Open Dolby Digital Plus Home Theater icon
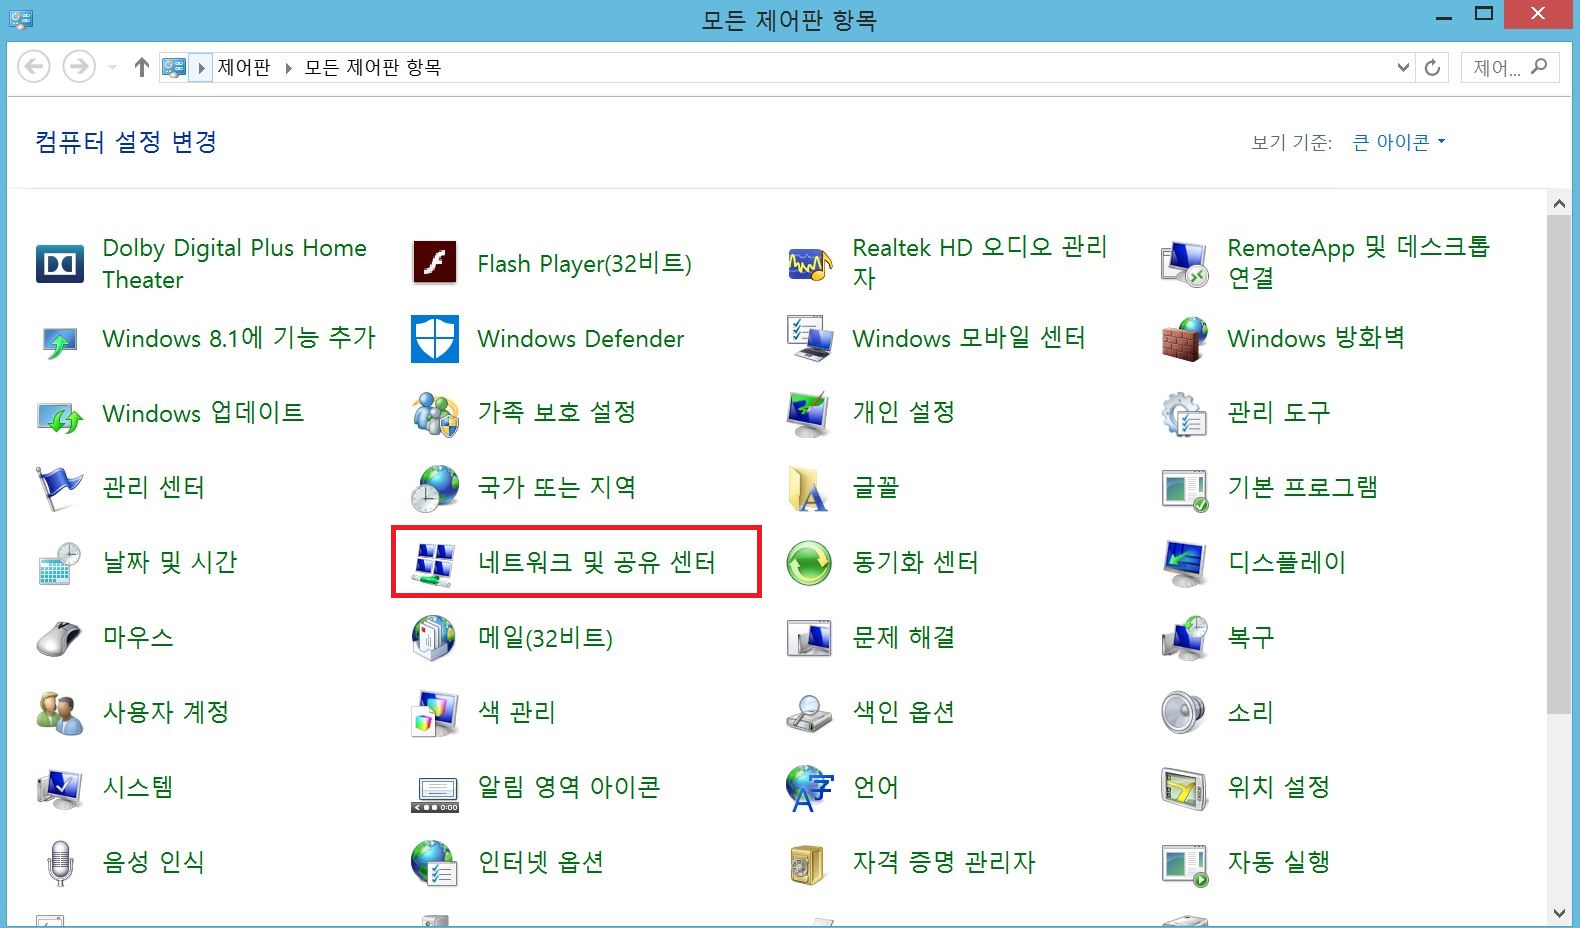1580x928 pixels. (59, 264)
